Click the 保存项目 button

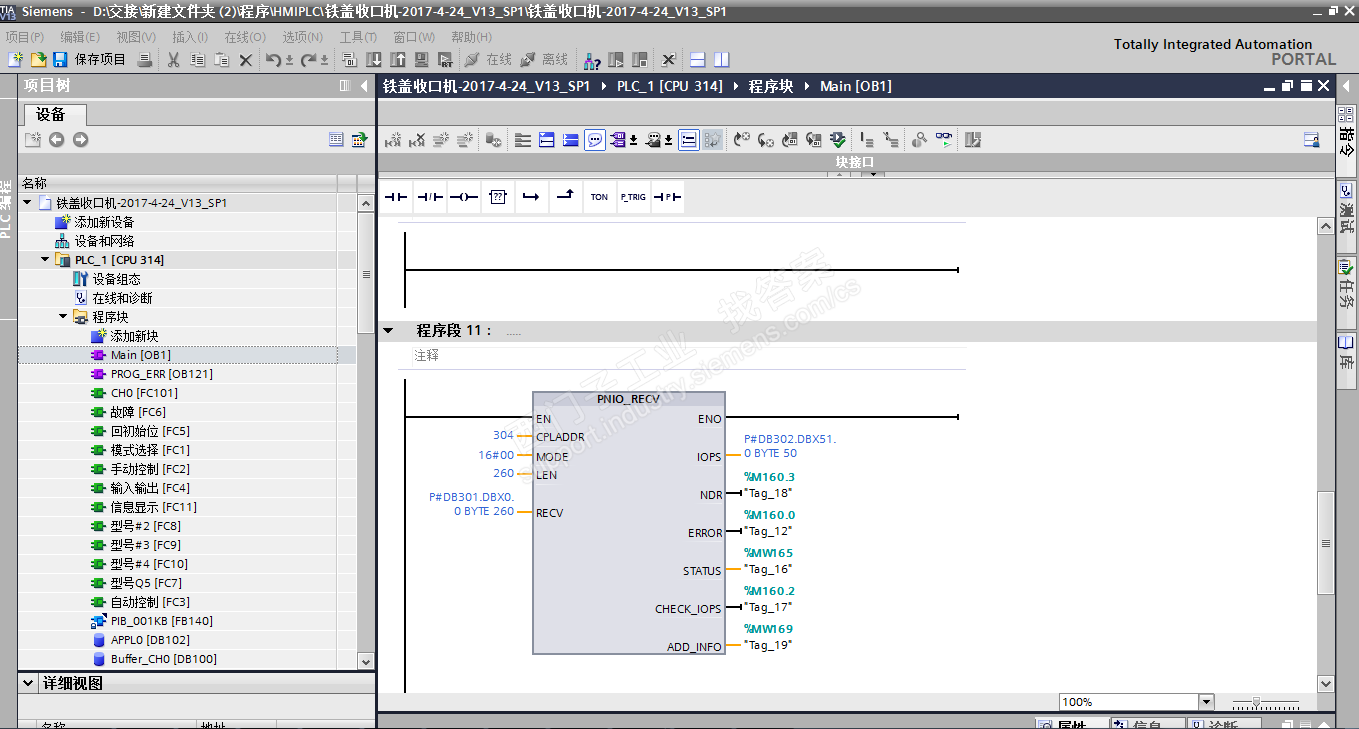click(90, 60)
